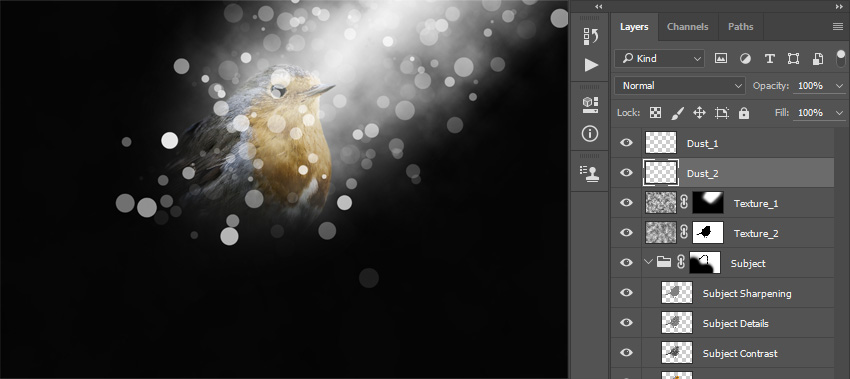Select the Texture_1 layer thumbnail

(x=661, y=203)
